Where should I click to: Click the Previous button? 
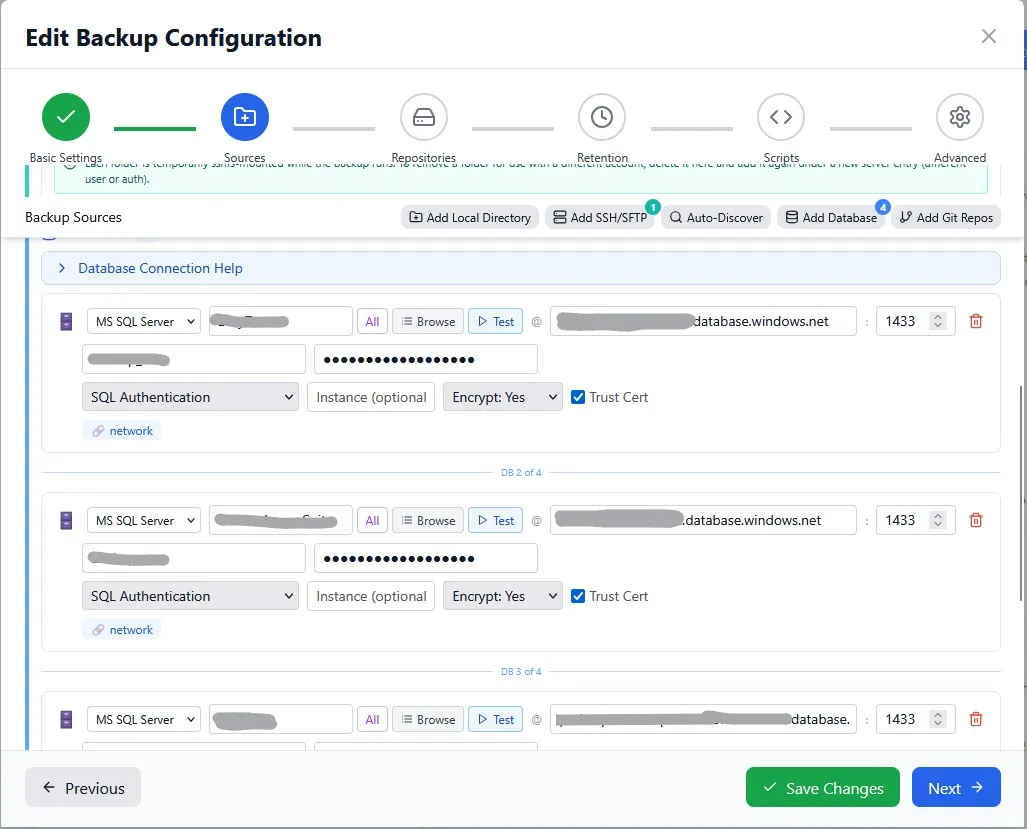click(83, 788)
